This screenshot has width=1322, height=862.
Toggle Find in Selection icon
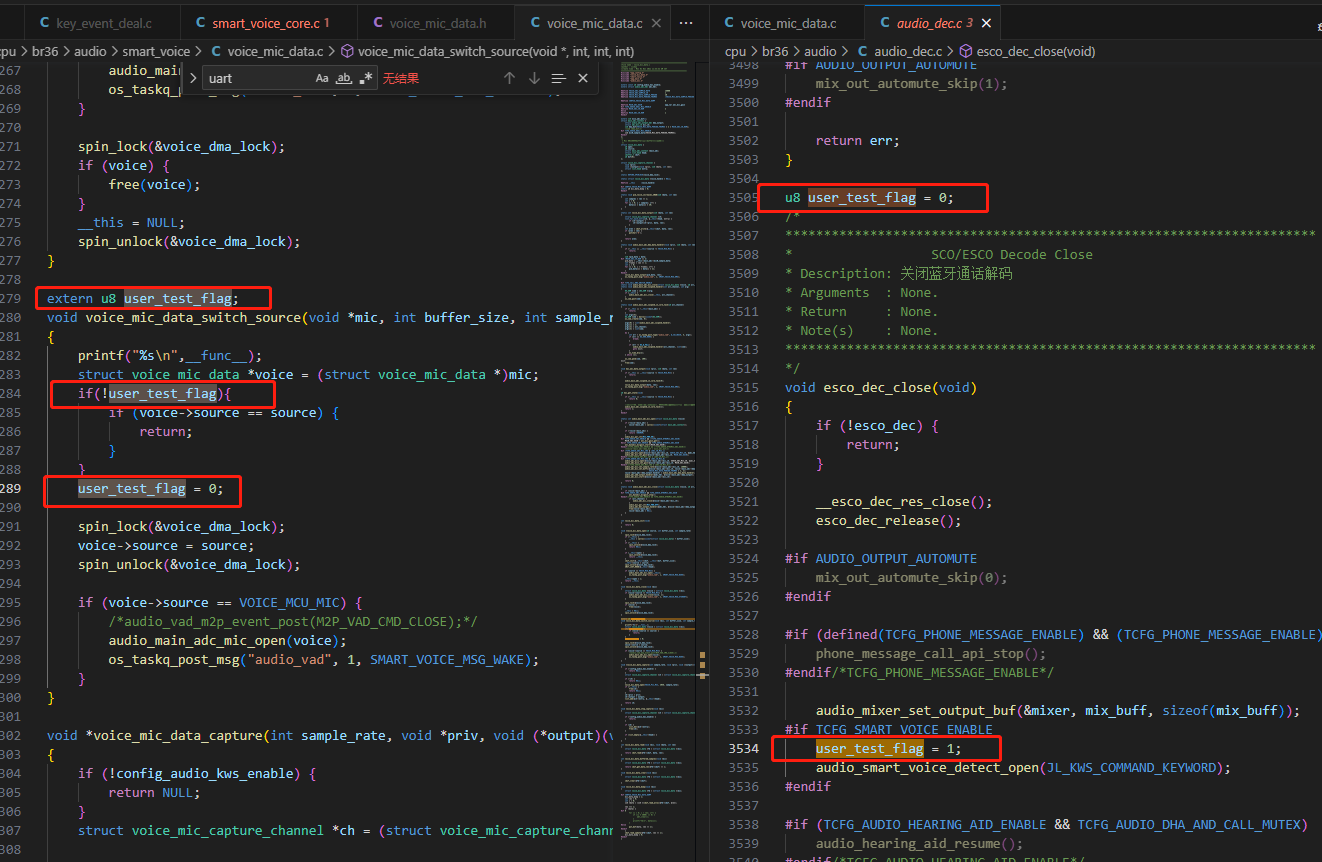(x=559, y=78)
